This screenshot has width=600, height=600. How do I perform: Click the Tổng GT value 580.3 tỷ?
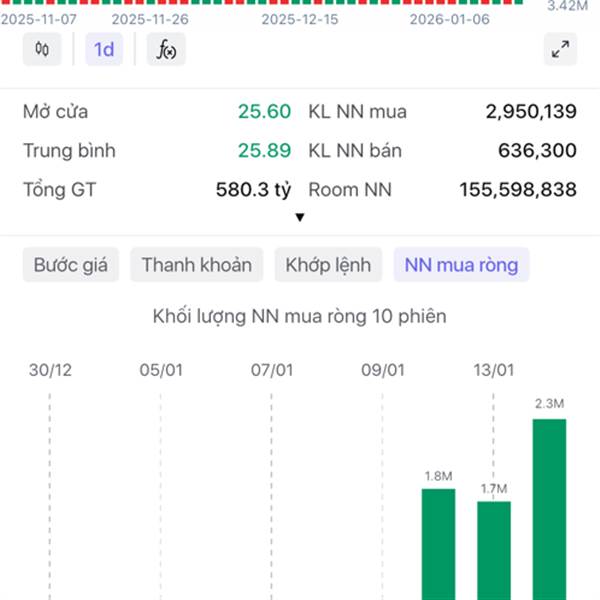[253, 190]
